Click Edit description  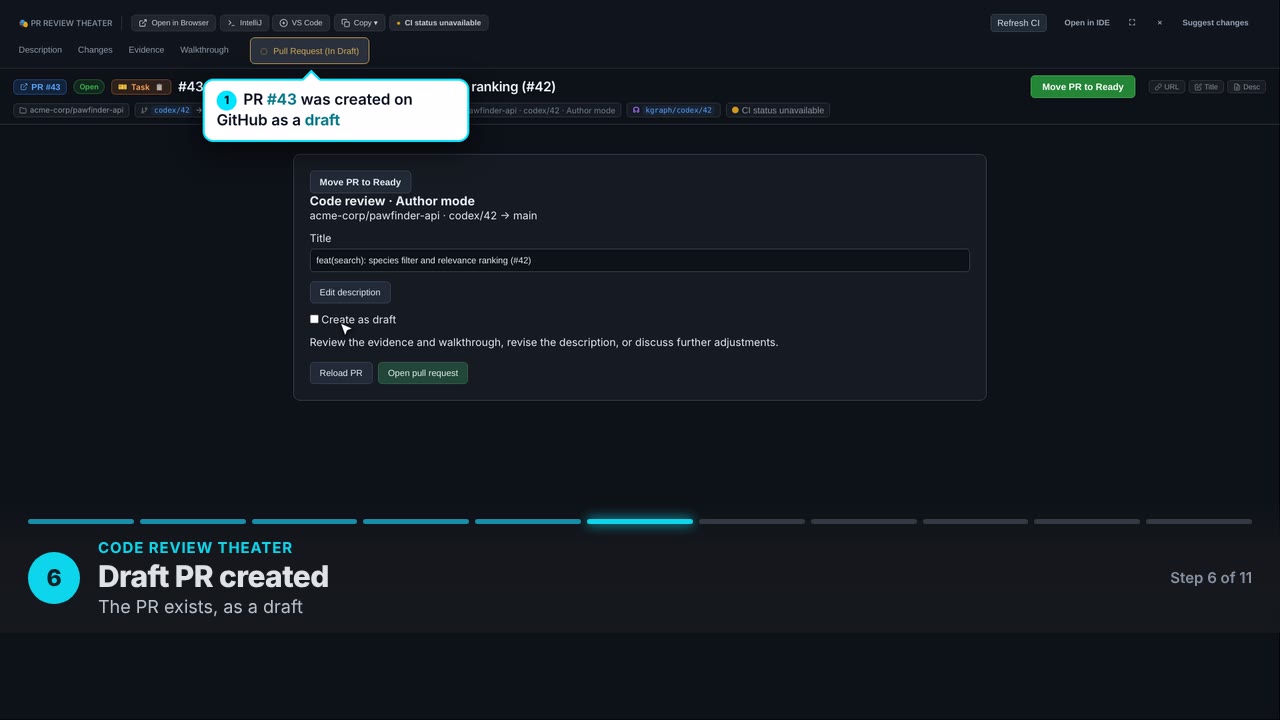click(x=350, y=292)
